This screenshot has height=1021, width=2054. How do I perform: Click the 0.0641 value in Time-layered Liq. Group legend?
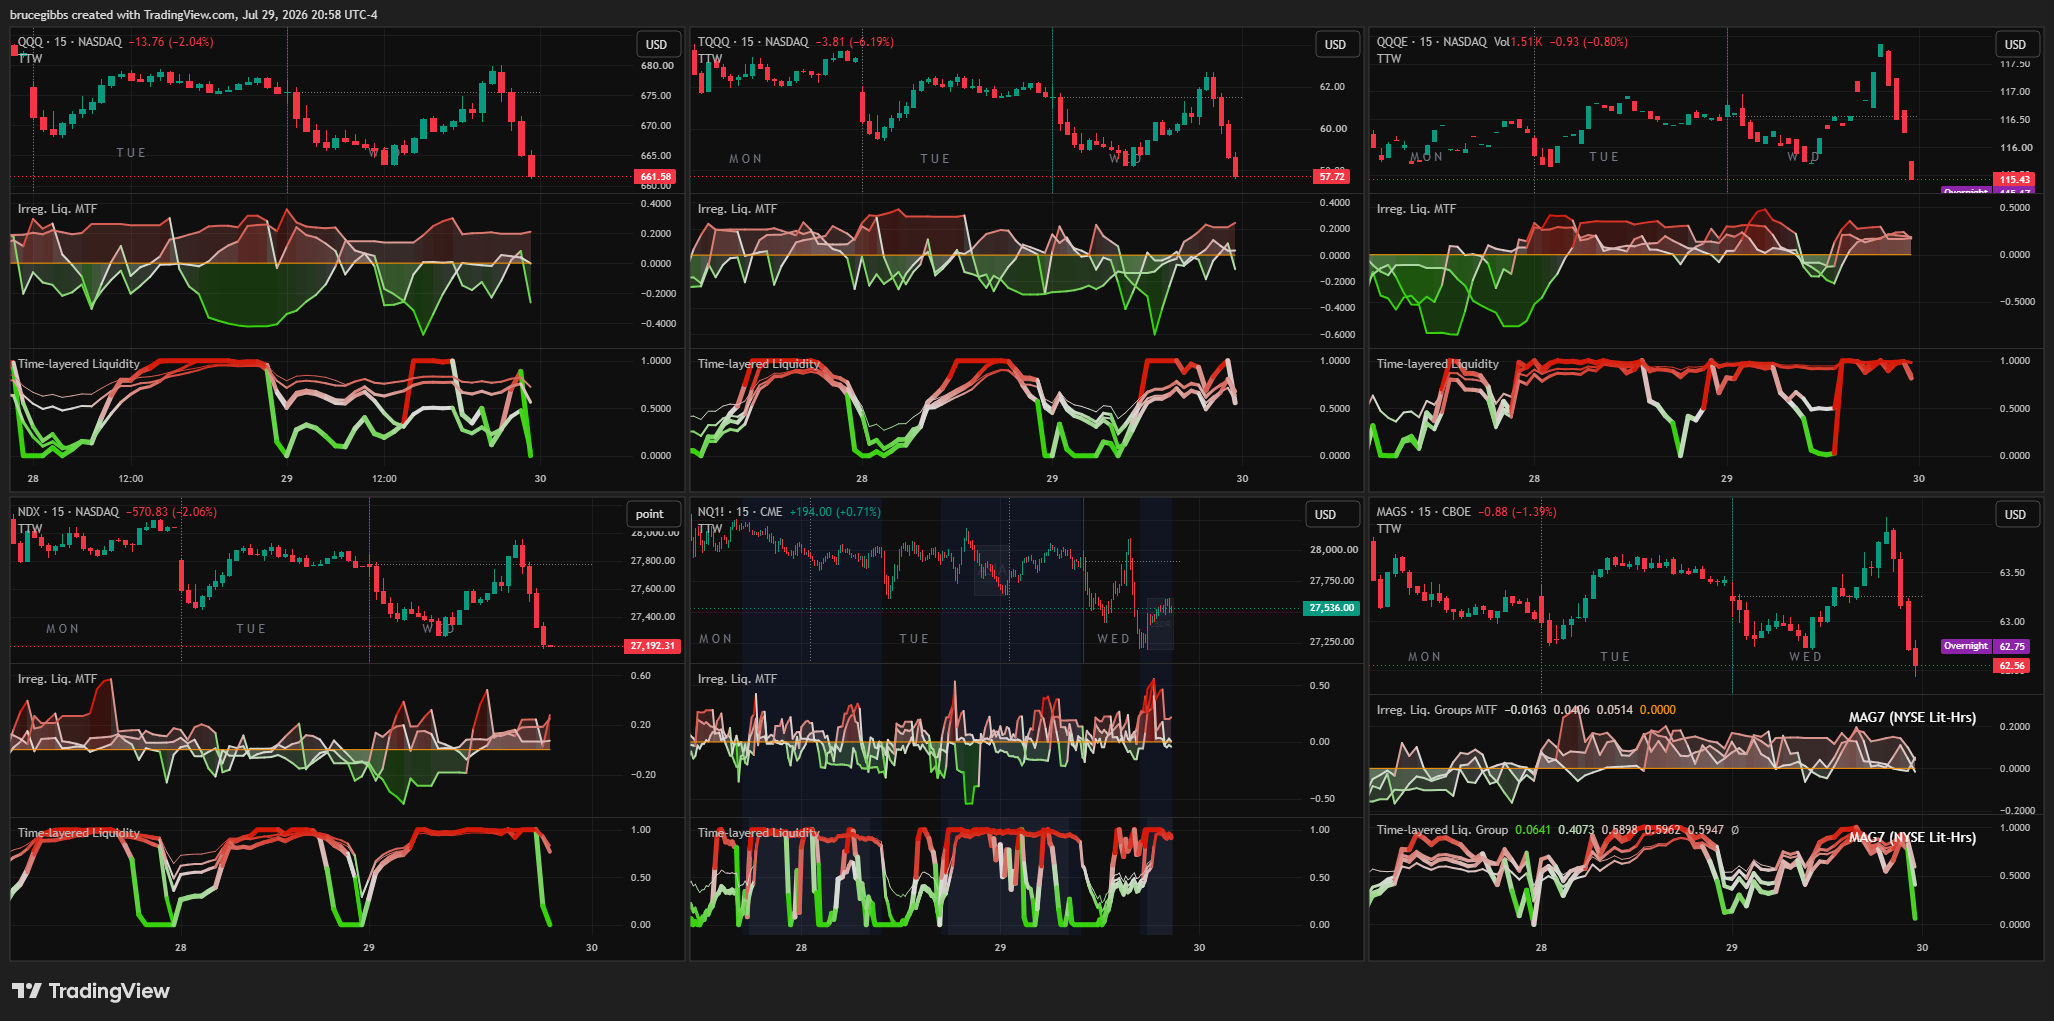point(1533,830)
